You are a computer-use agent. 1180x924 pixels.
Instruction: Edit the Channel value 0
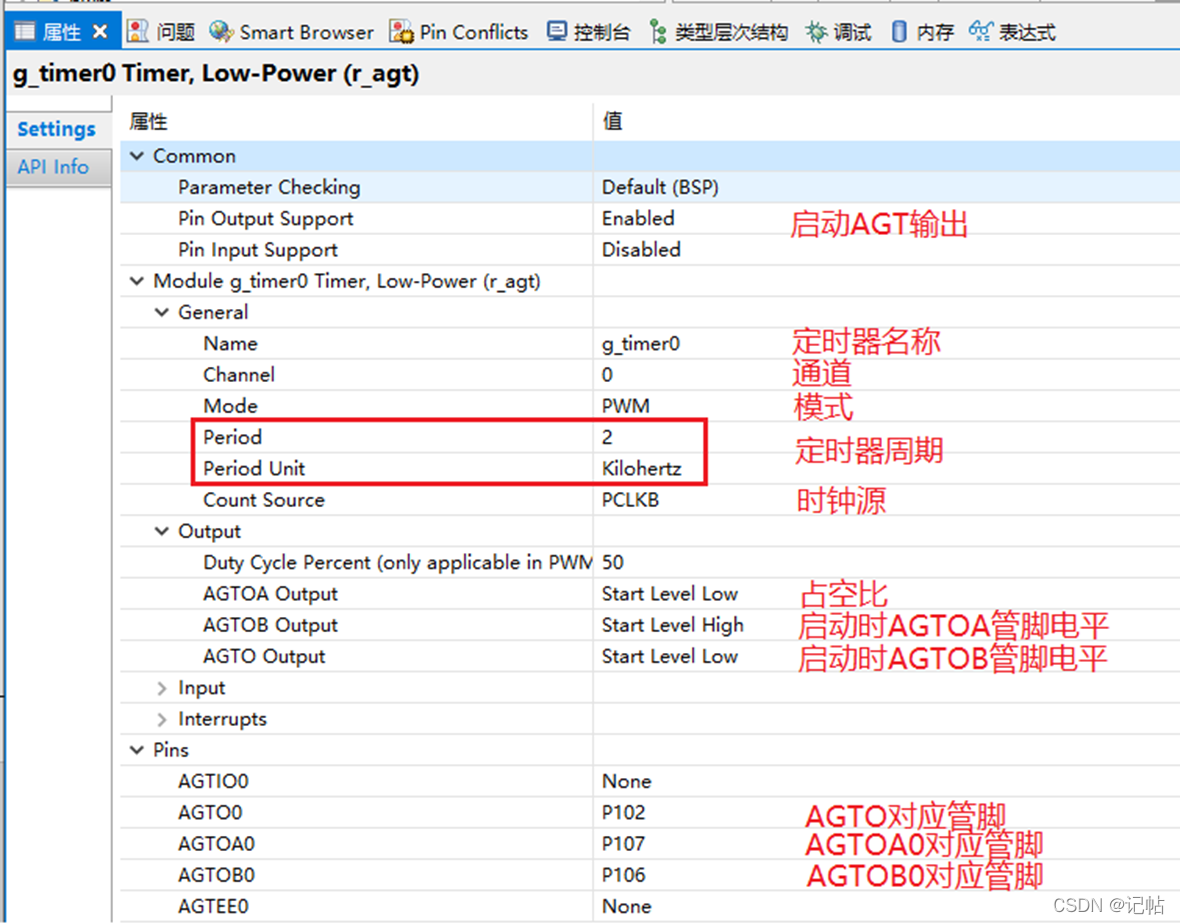(607, 375)
